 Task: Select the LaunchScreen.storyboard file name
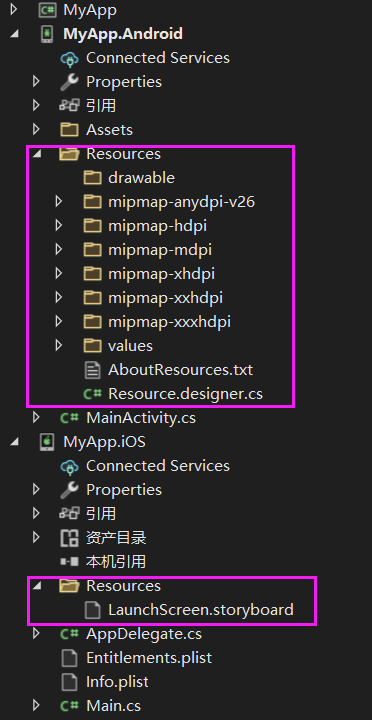(201, 610)
